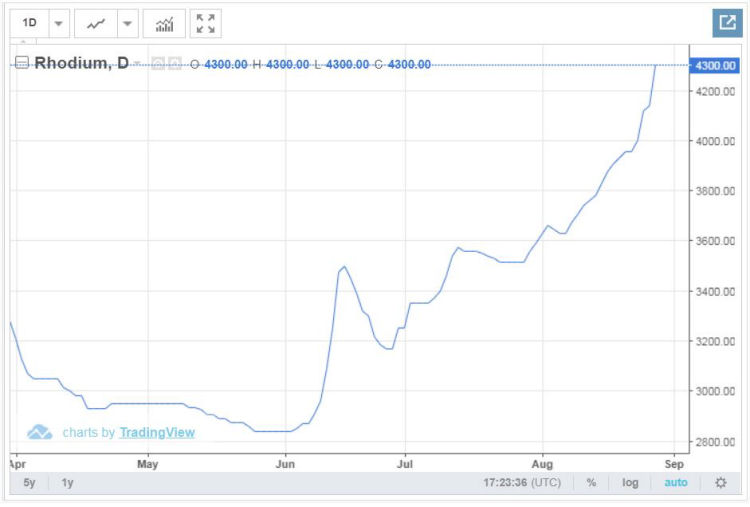Click the 4000.00 price axis label

715,141
